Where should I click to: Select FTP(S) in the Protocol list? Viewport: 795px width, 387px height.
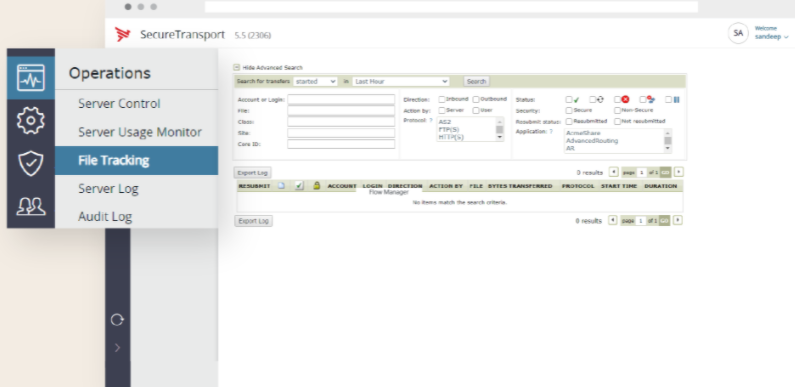click(x=448, y=130)
